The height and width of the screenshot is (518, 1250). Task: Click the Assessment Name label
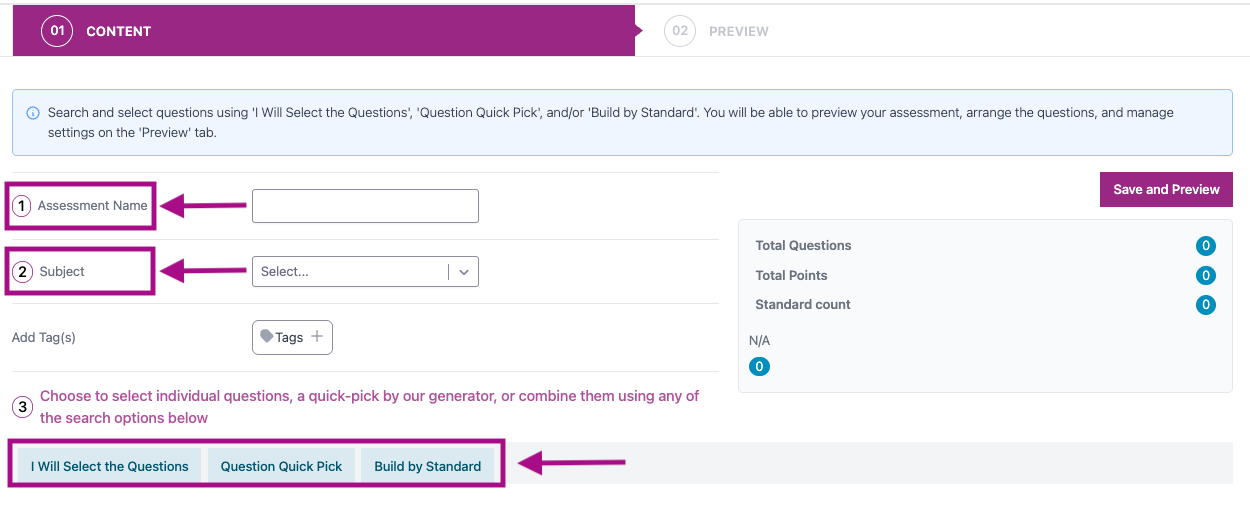coord(92,206)
